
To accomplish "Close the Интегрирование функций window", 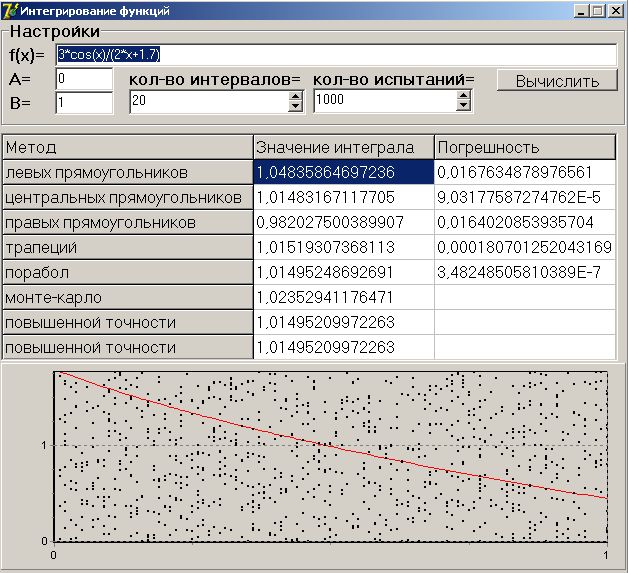I will pos(616,11).
